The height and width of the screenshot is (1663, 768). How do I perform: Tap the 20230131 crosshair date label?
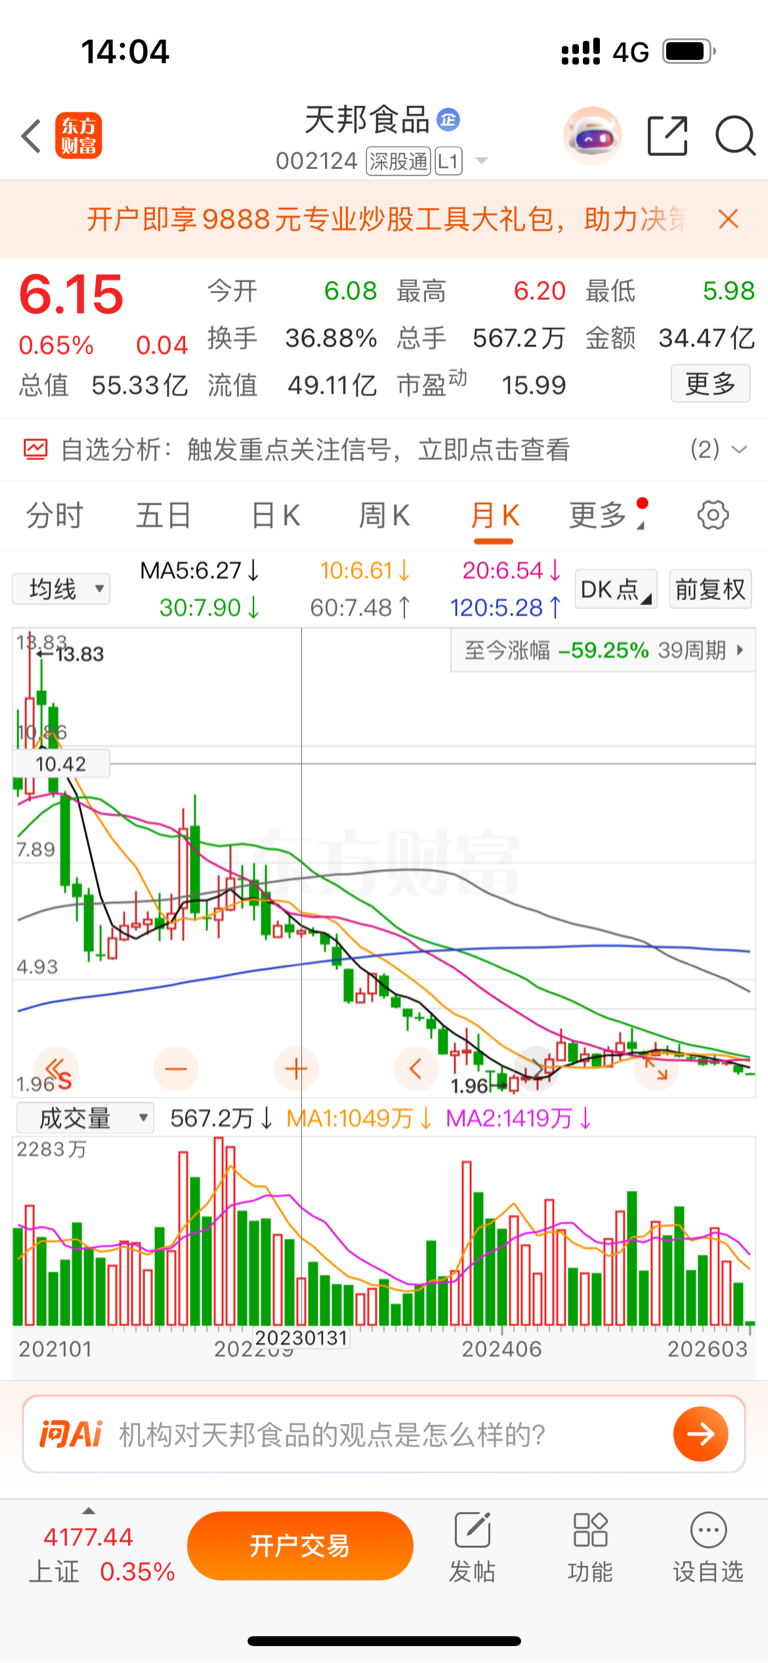click(x=301, y=1337)
